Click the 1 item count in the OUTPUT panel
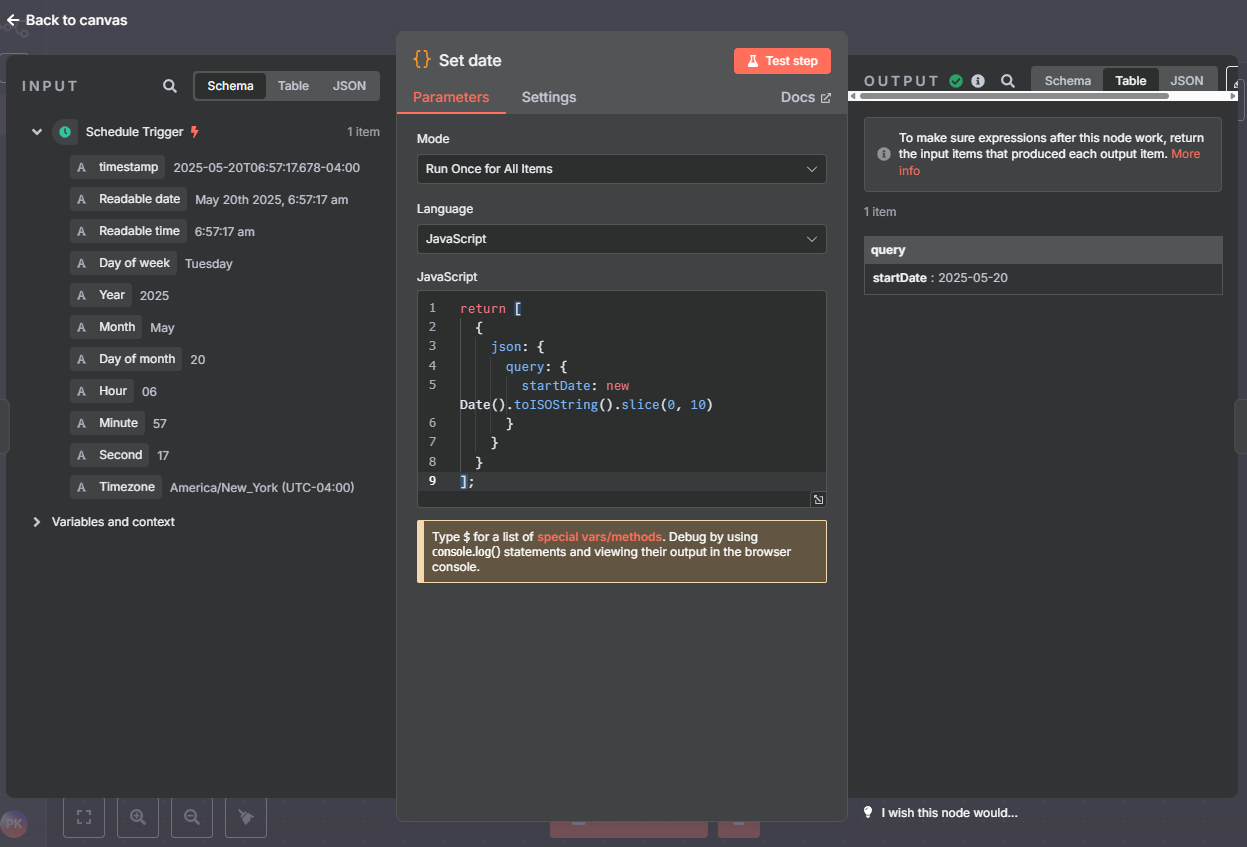Screen dimensions: 1247x847 (x=880, y=212)
